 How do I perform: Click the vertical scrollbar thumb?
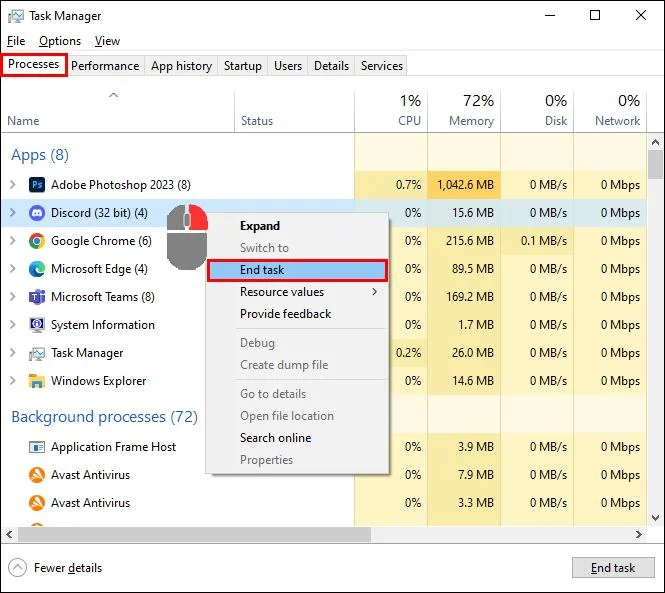coord(656,165)
